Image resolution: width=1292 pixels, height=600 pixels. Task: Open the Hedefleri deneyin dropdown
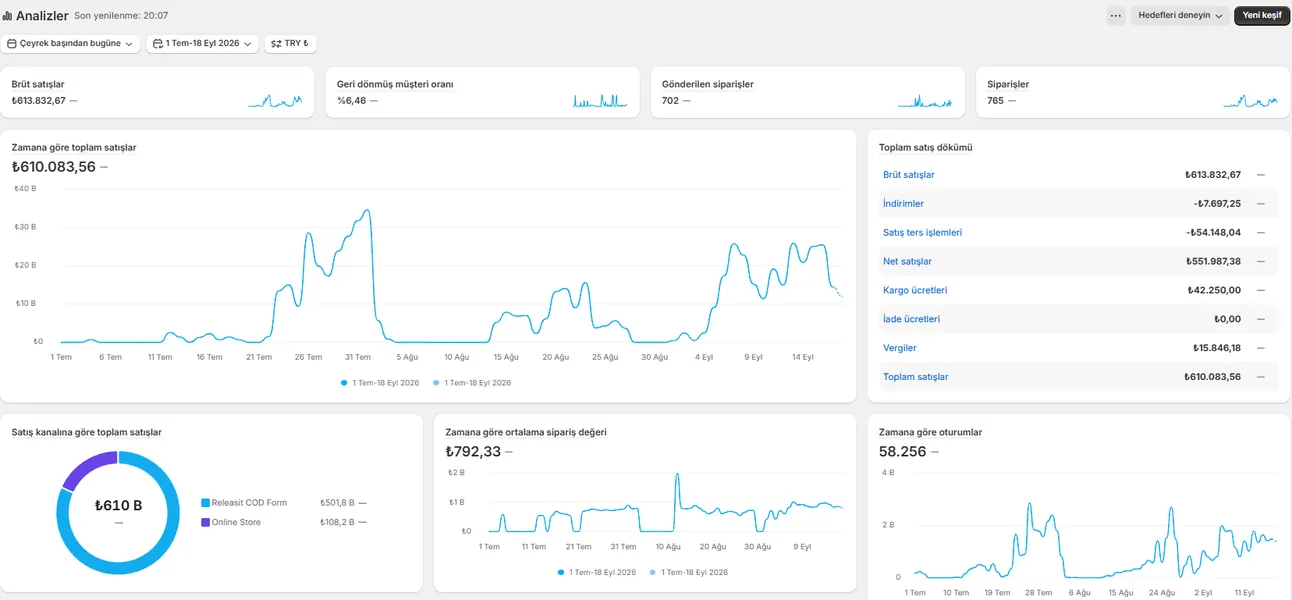point(1180,16)
